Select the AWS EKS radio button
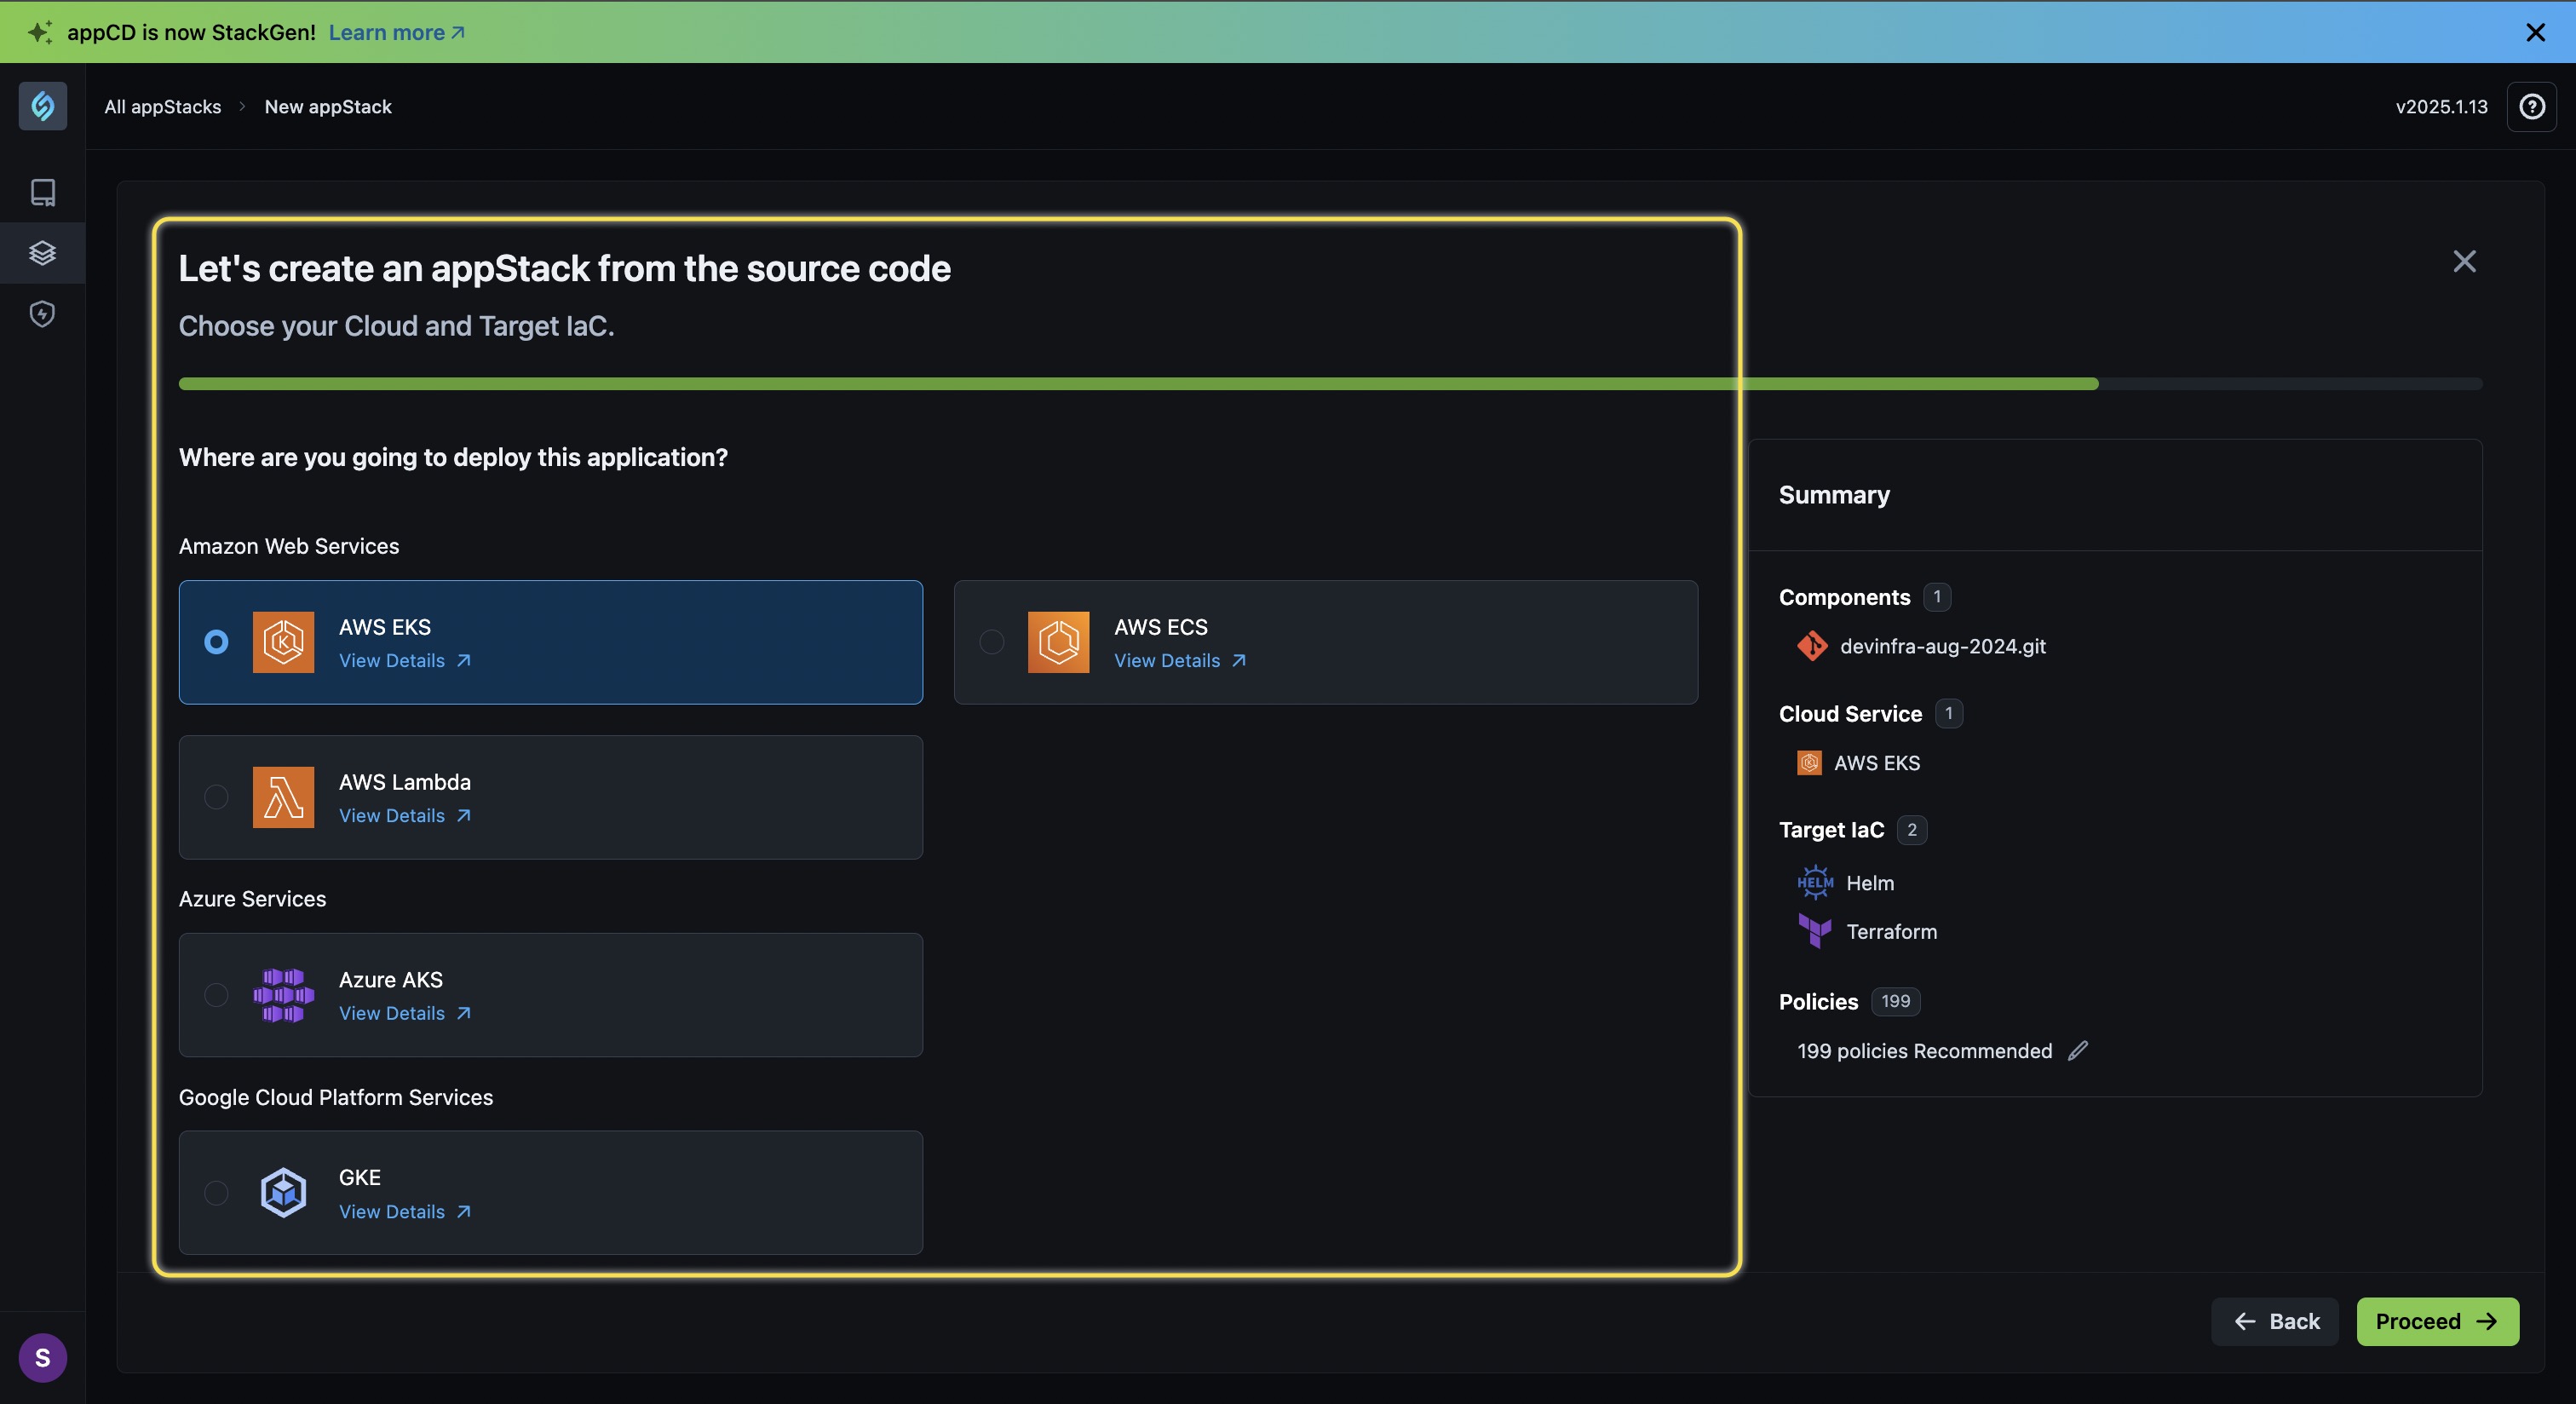The image size is (2576, 1404). (216, 642)
